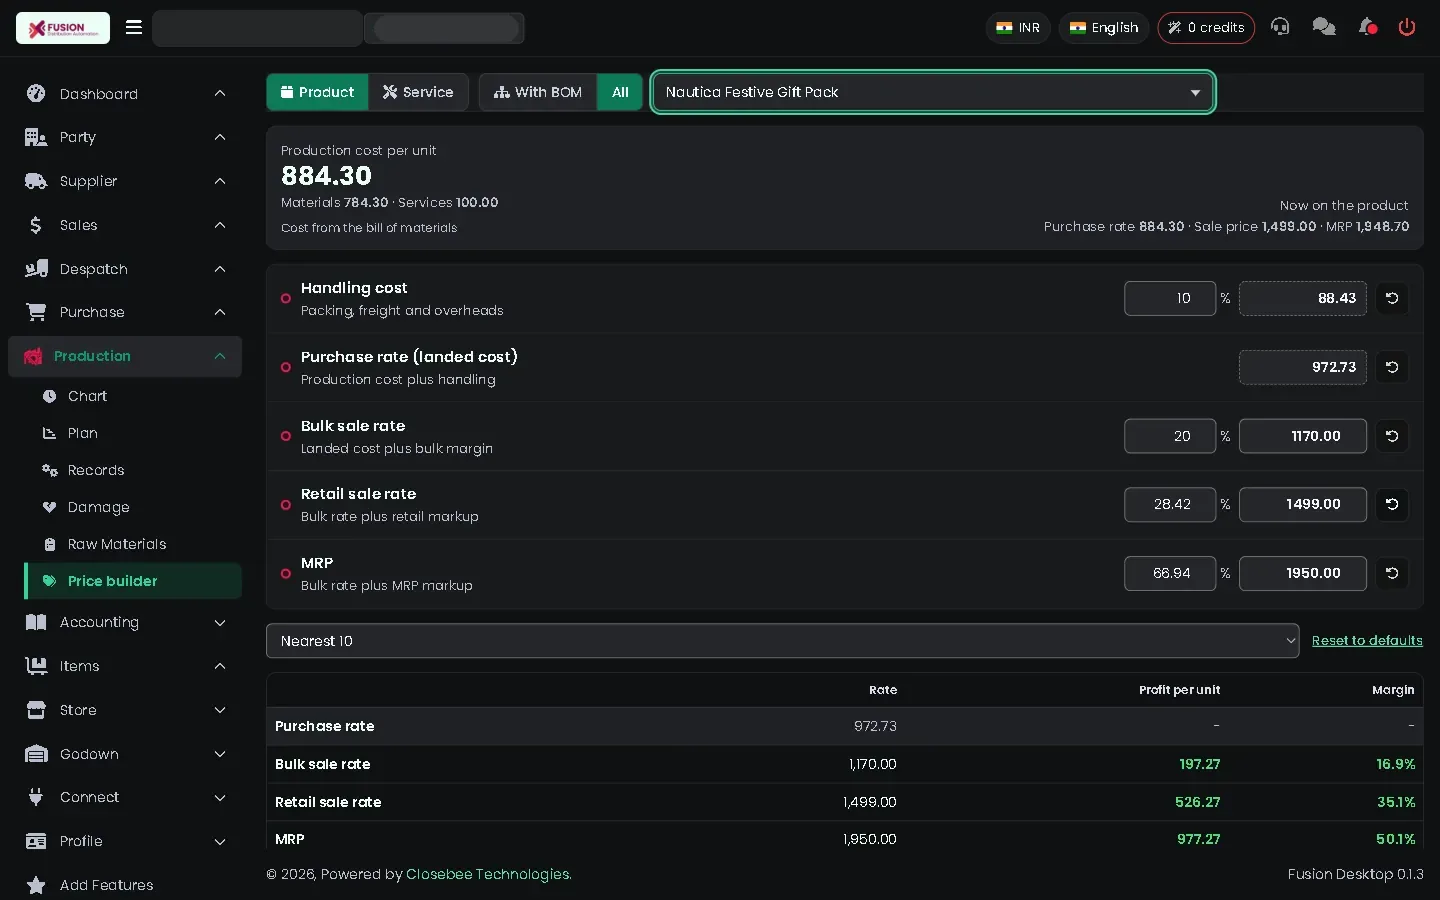Reset the Bulk sale rate row
Image resolution: width=1440 pixels, height=900 pixels.
coord(1392,436)
